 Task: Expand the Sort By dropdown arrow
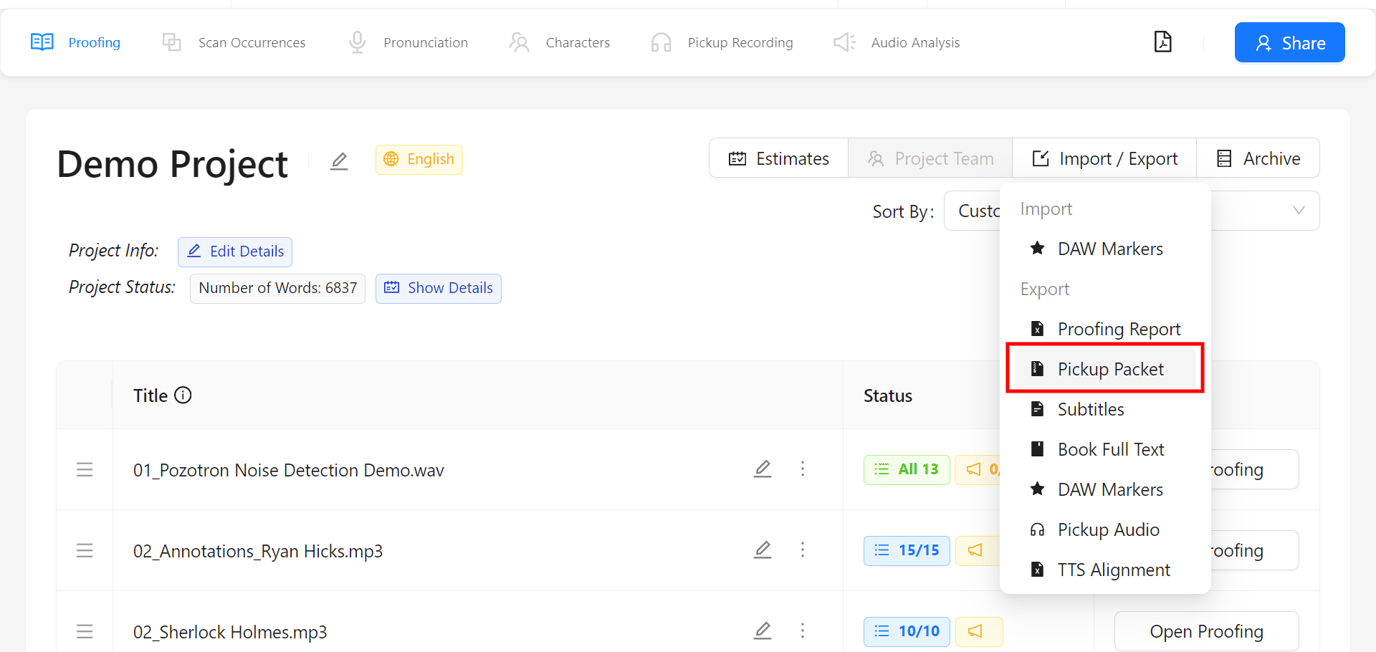[1298, 211]
